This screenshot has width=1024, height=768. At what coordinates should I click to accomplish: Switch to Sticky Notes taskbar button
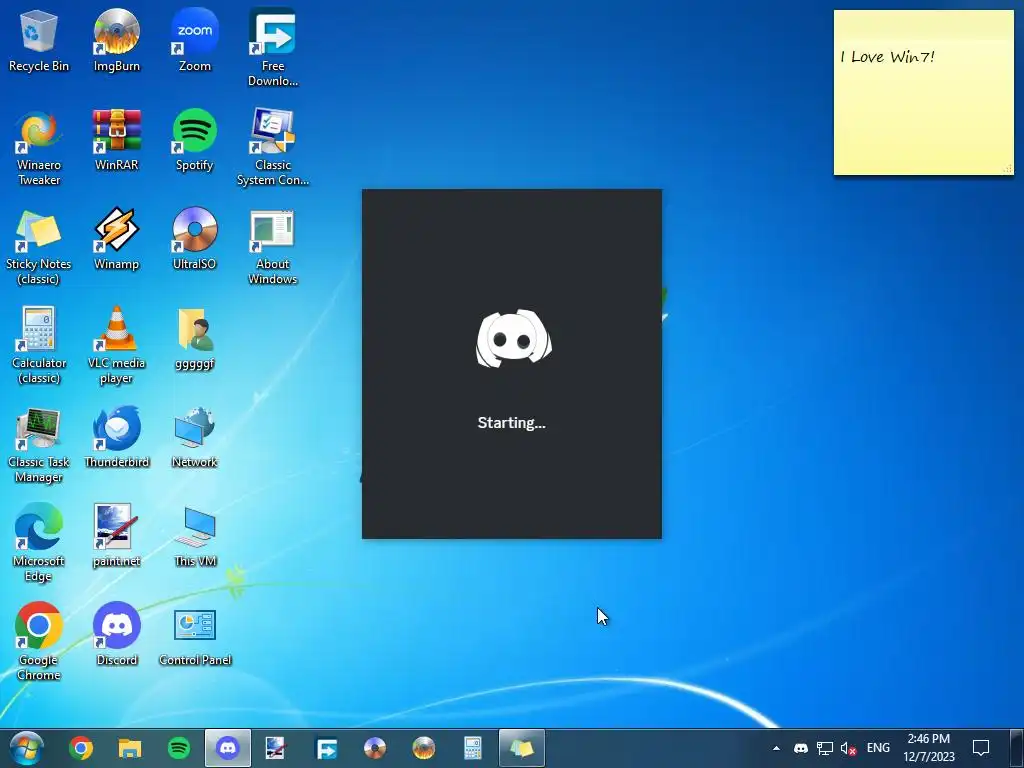click(x=522, y=748)
